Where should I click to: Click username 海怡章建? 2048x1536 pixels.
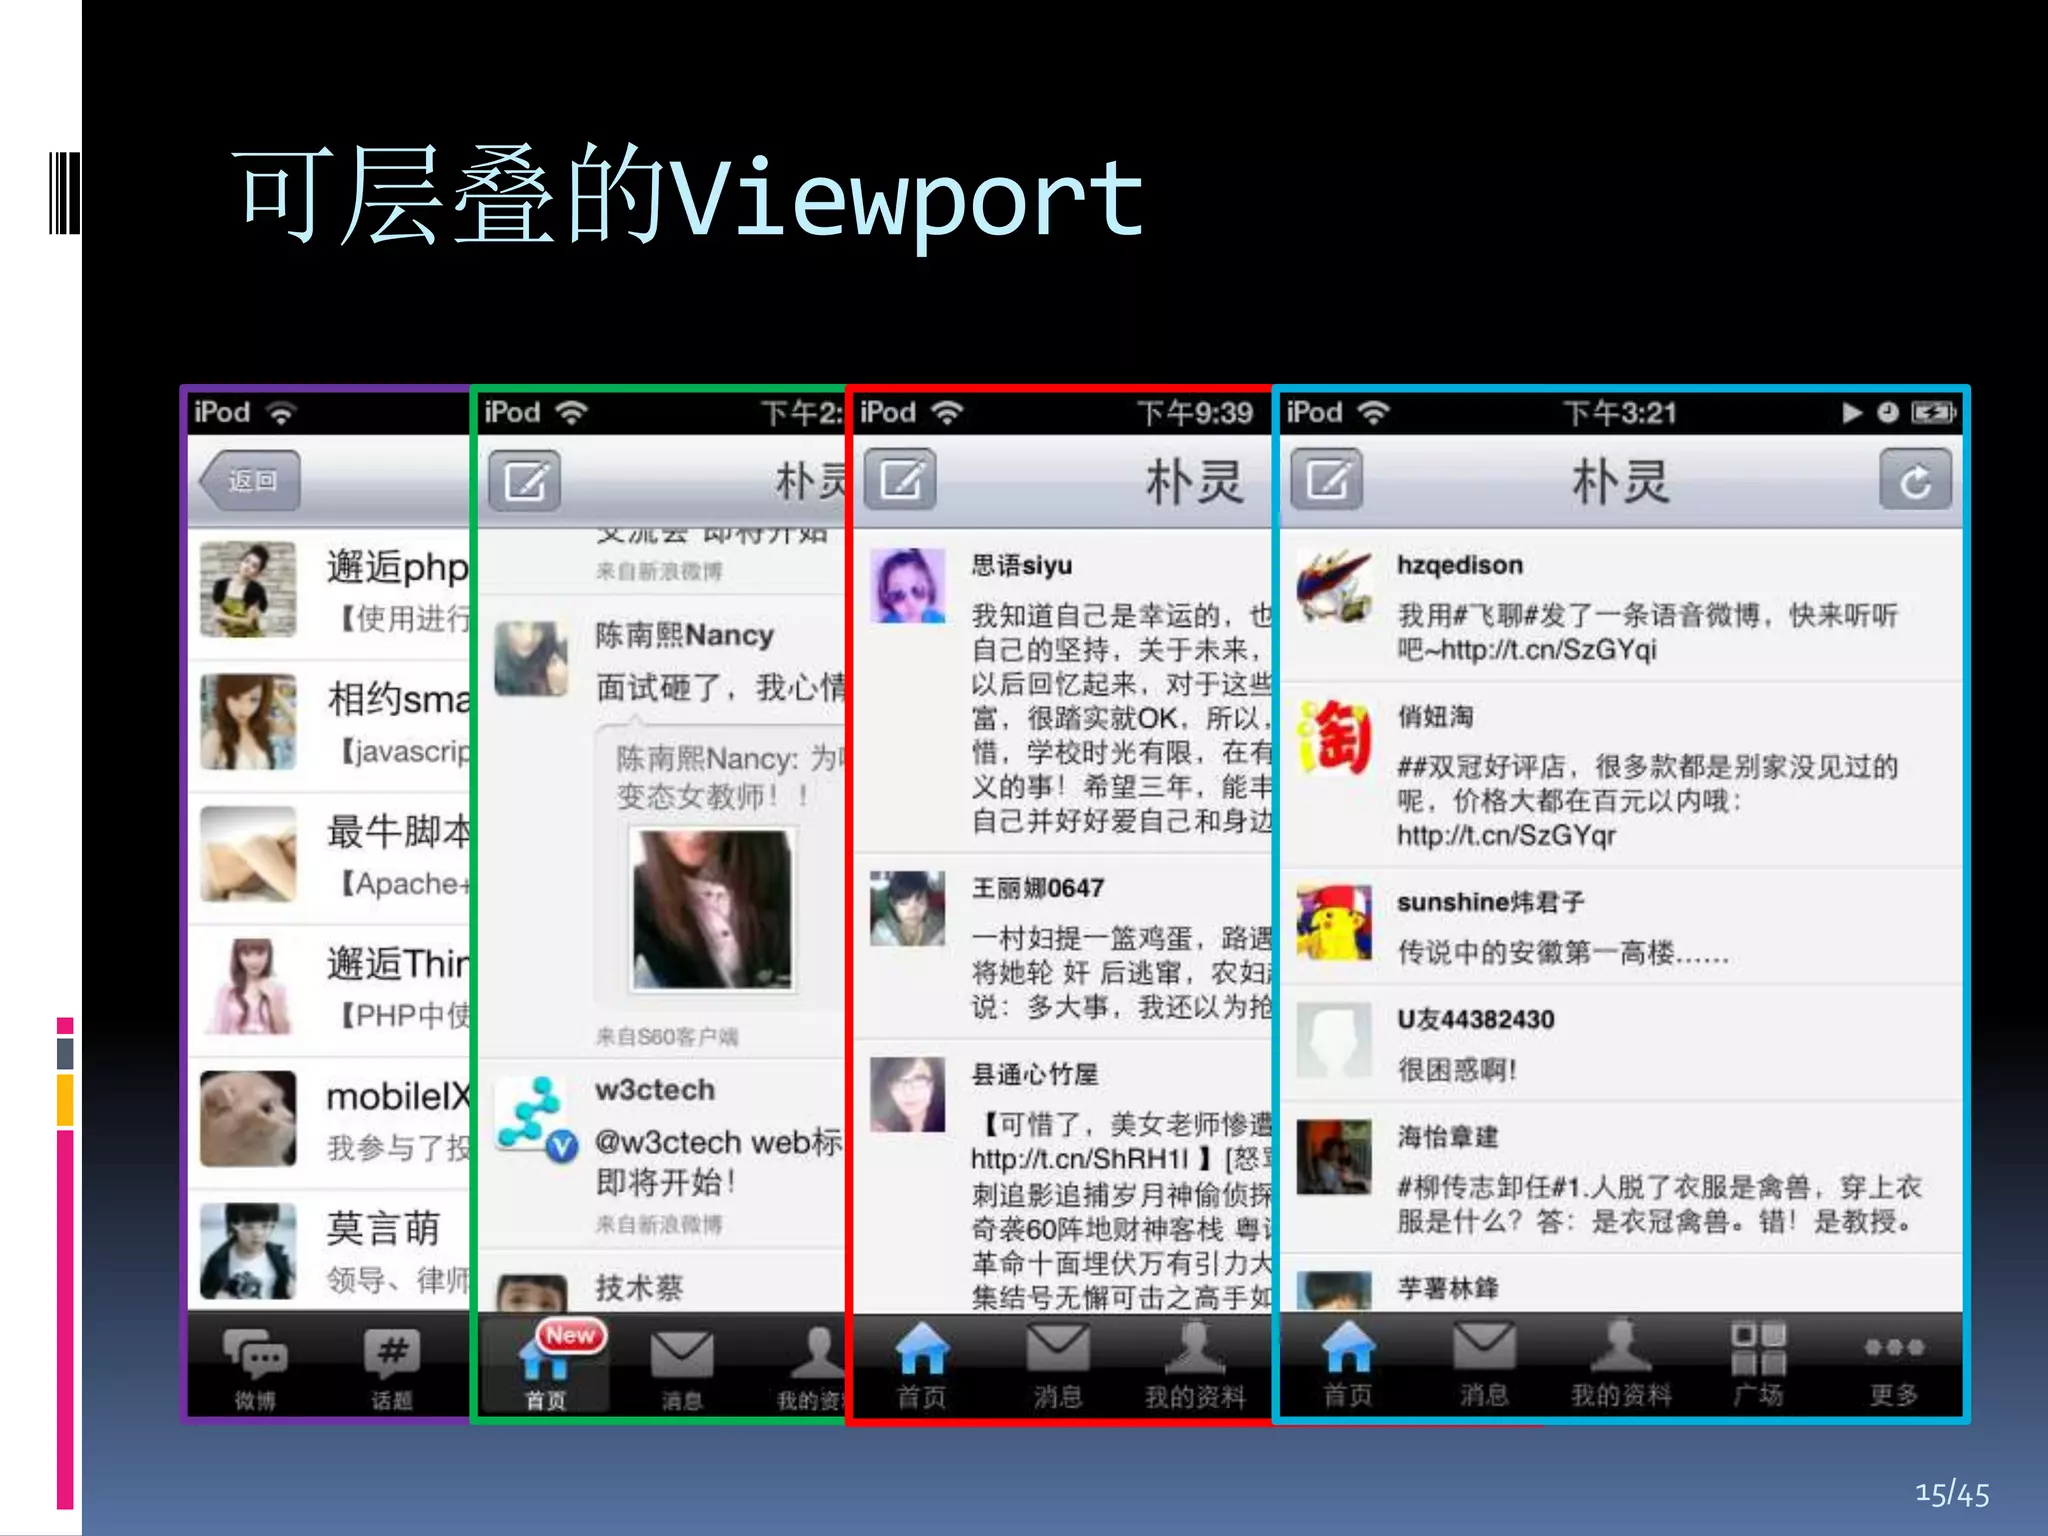[1447, 1136]
